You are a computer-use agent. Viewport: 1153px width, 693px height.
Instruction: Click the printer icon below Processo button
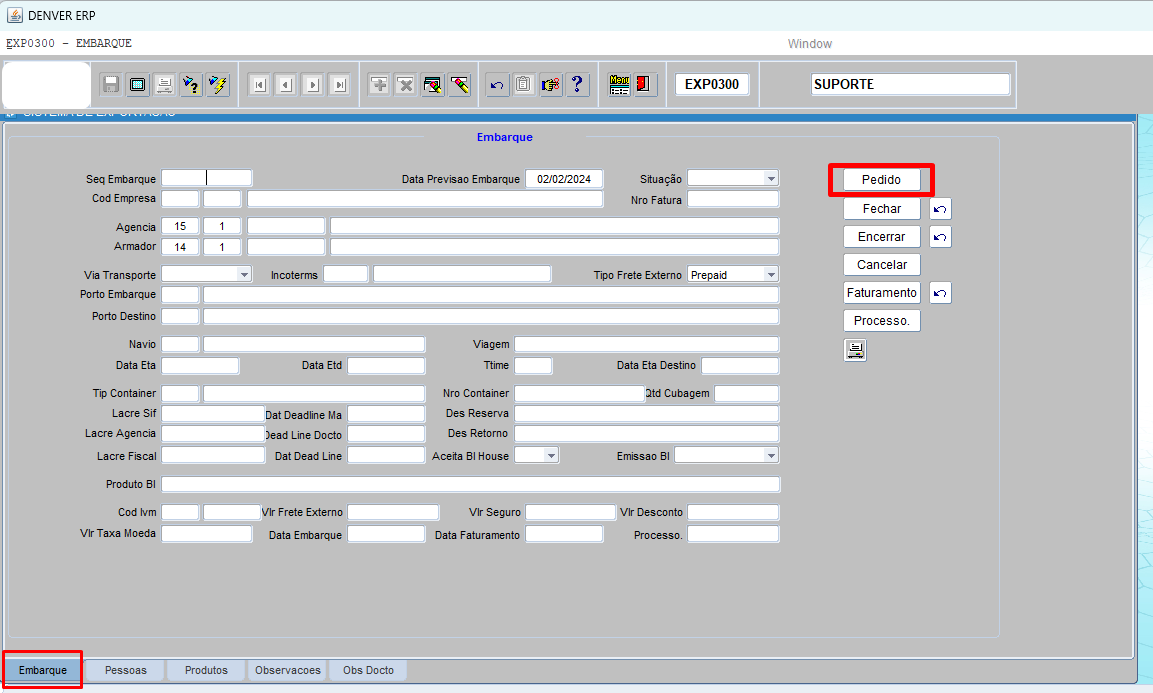(x=855, y=349)
